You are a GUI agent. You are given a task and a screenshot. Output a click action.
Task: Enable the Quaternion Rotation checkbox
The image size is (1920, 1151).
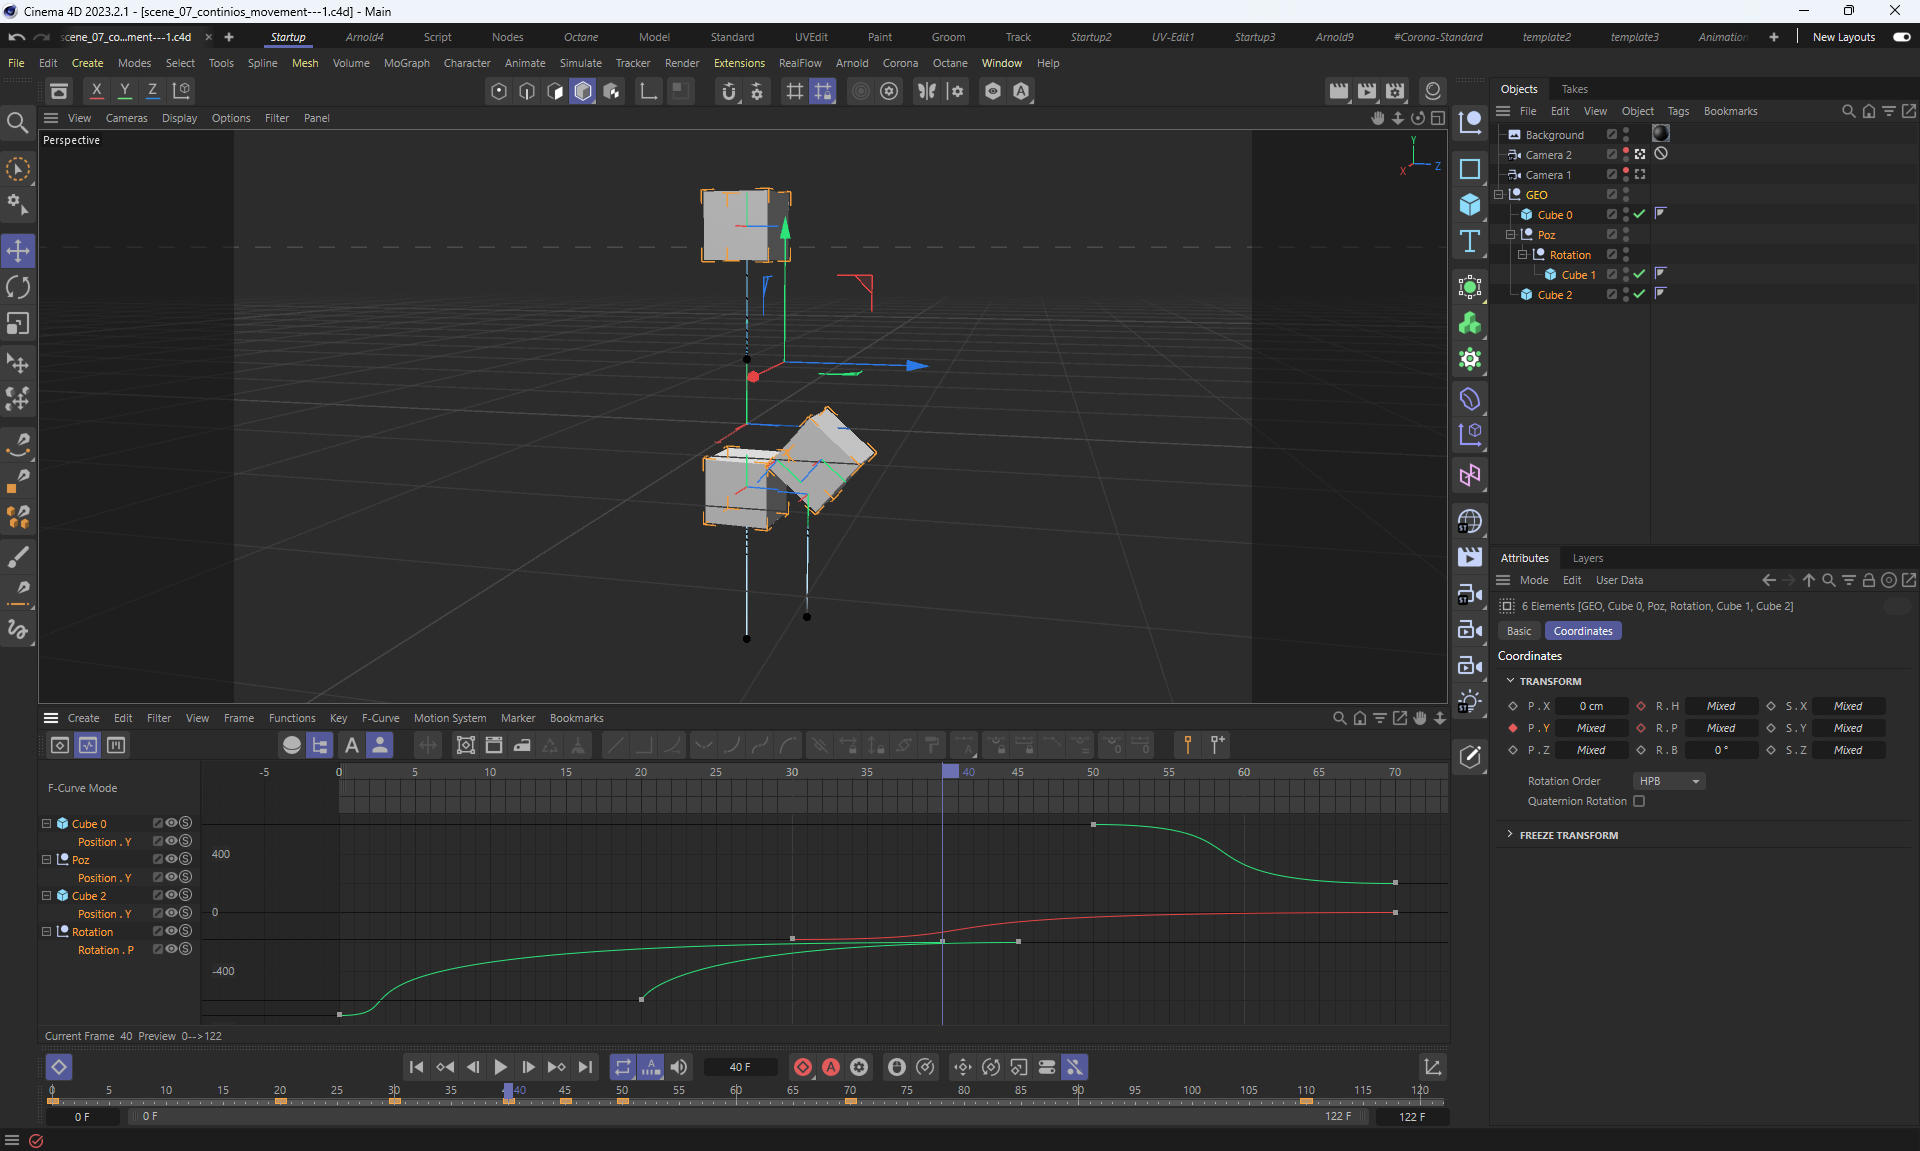1639,801
